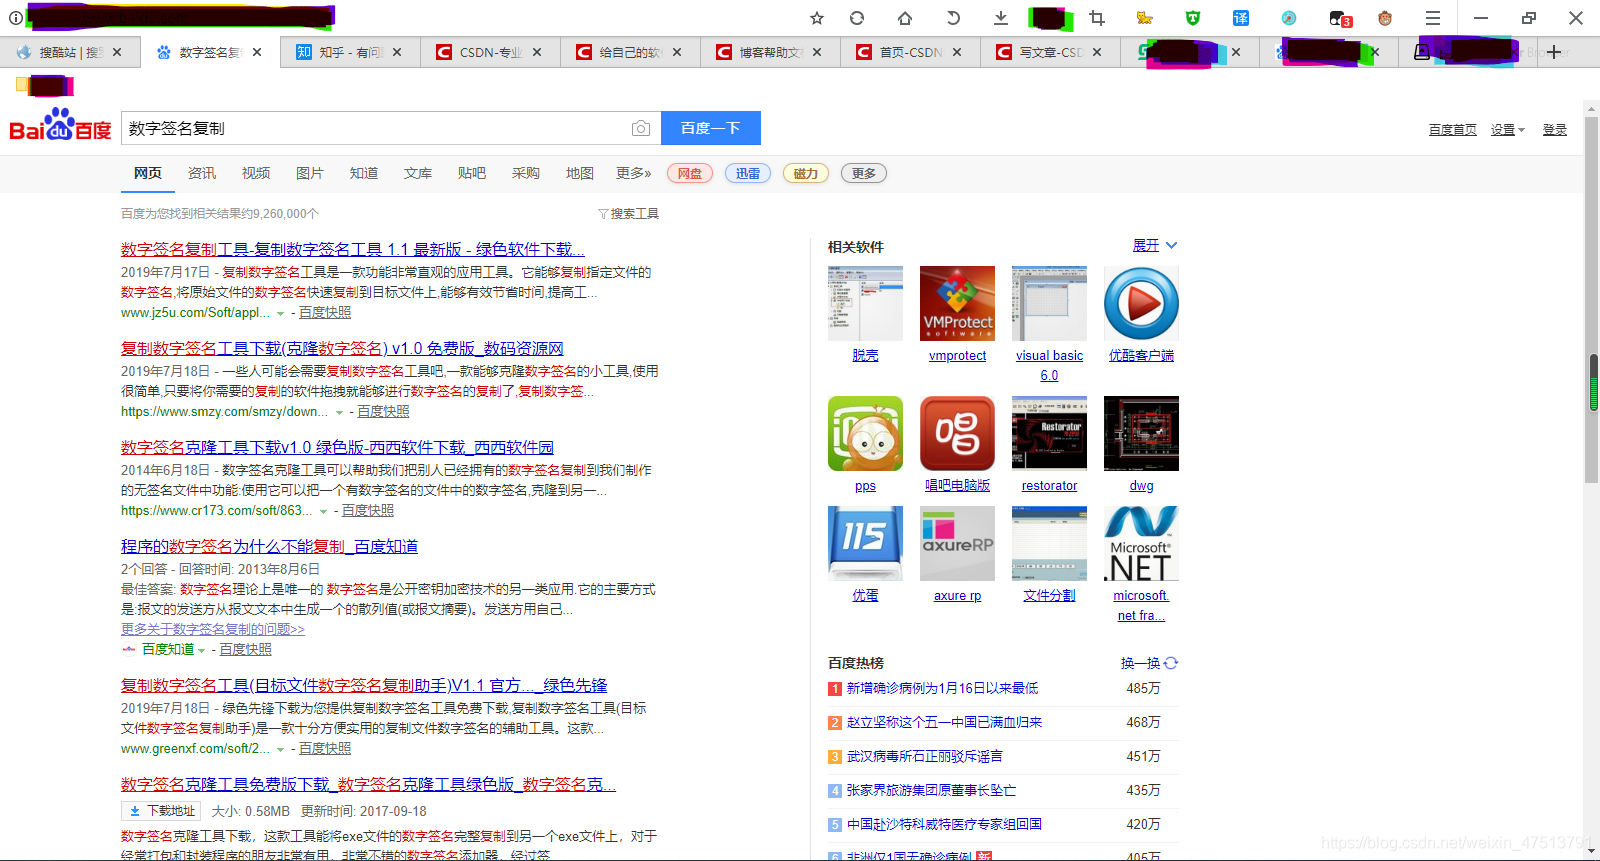
Task: Click the 下载地址 download button
Action: pyautogui.click(x=161, y=811)
